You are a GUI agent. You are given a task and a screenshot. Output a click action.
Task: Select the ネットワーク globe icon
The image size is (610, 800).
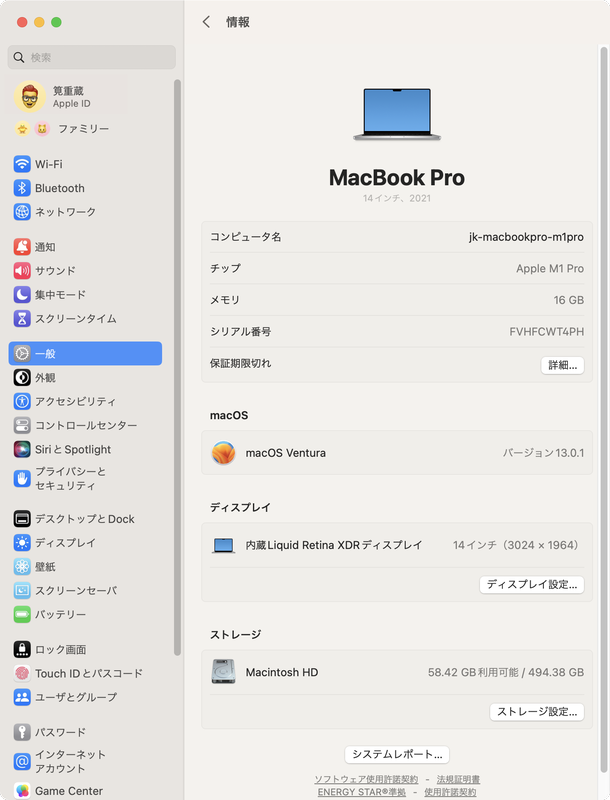(x=22, y=212)
